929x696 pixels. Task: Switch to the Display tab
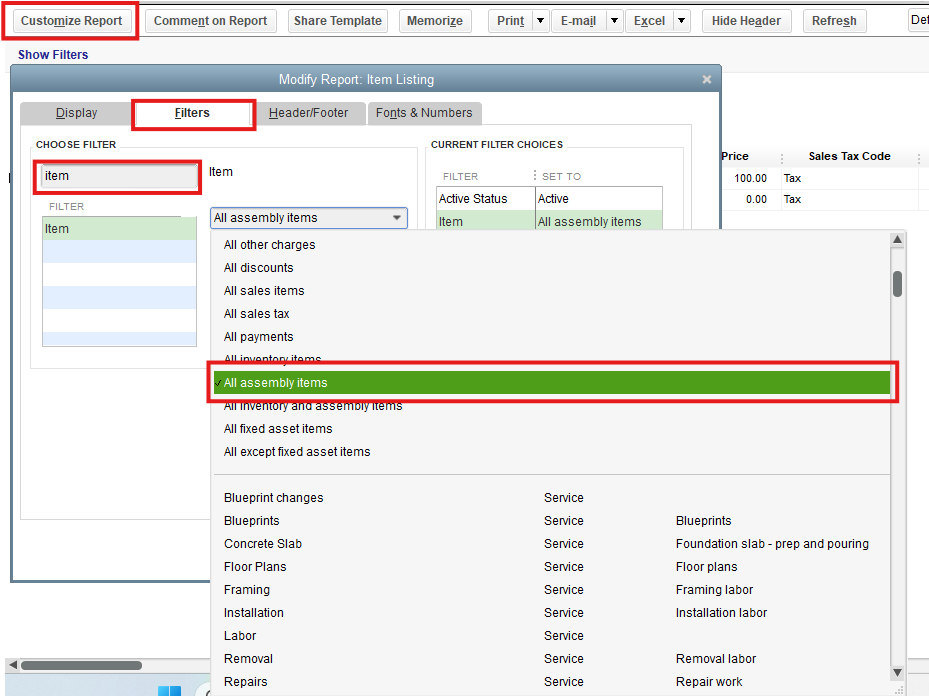click(x=76, y=113)
